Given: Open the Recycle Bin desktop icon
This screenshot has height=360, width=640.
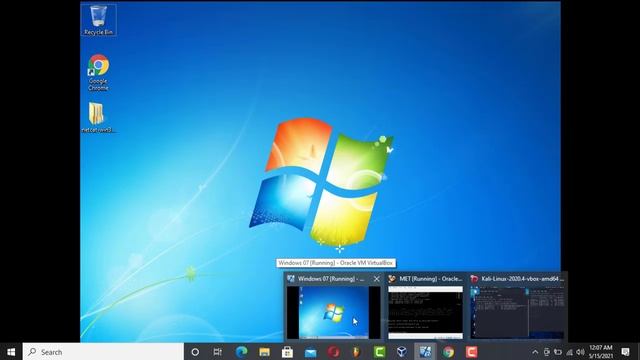Looking at the screenshot, I should coord(98,20).
